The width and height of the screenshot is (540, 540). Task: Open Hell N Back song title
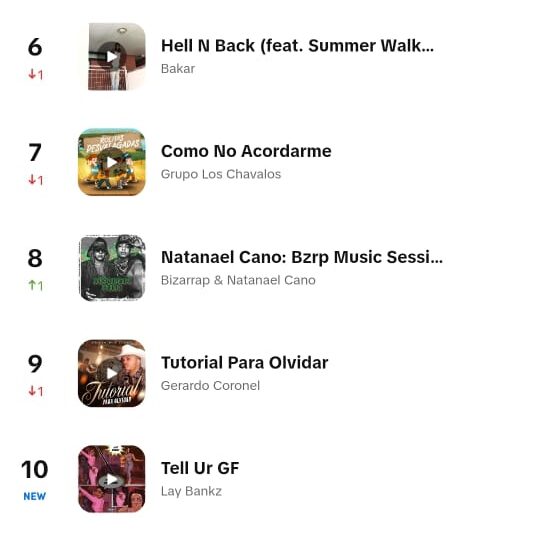point(297,46)
